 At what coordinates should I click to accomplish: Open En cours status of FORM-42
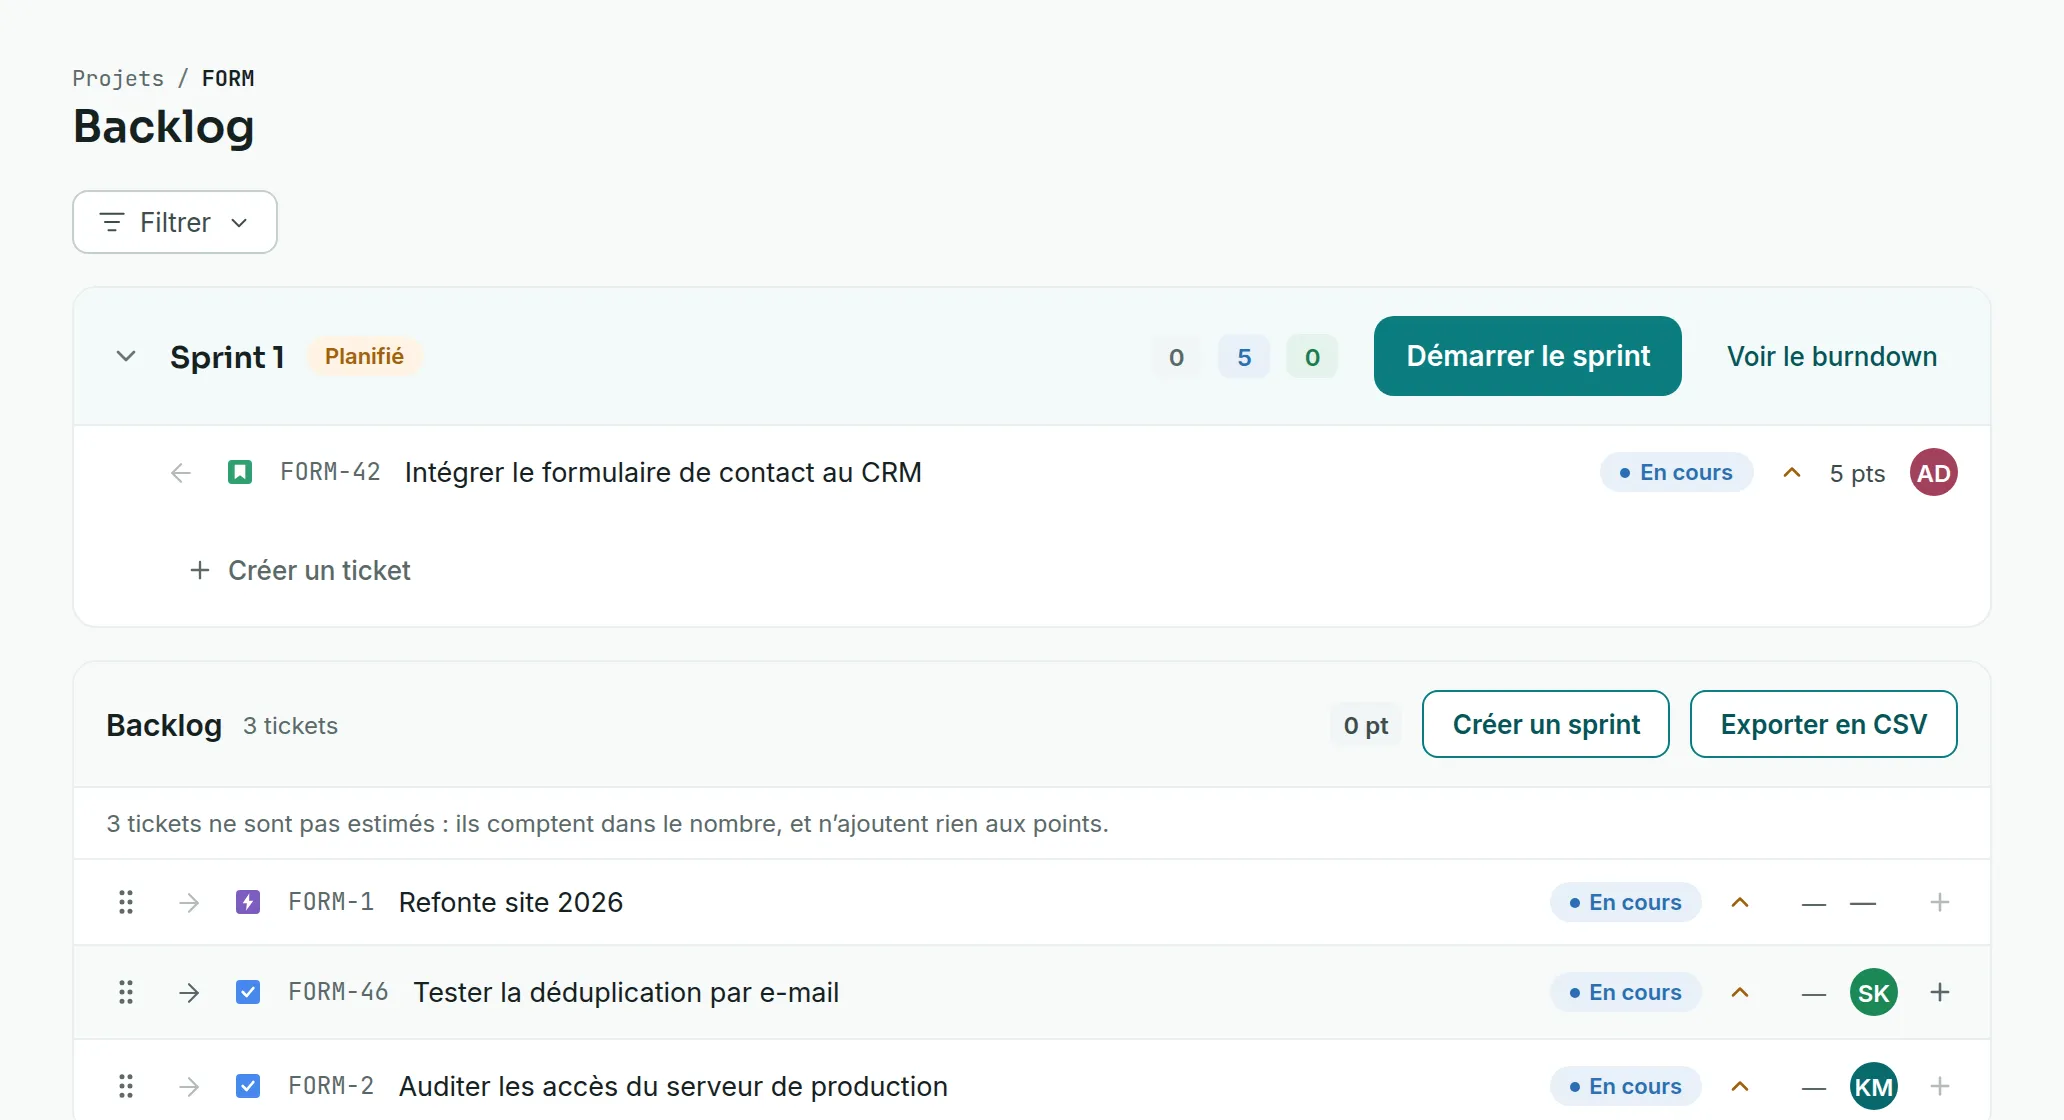tap(1676, 472)
